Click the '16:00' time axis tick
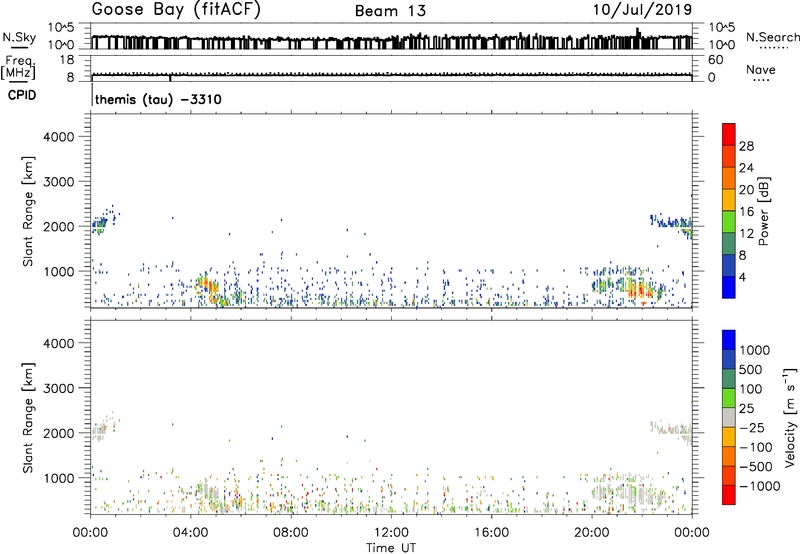 pyautogui.click(x=491, y=533)
